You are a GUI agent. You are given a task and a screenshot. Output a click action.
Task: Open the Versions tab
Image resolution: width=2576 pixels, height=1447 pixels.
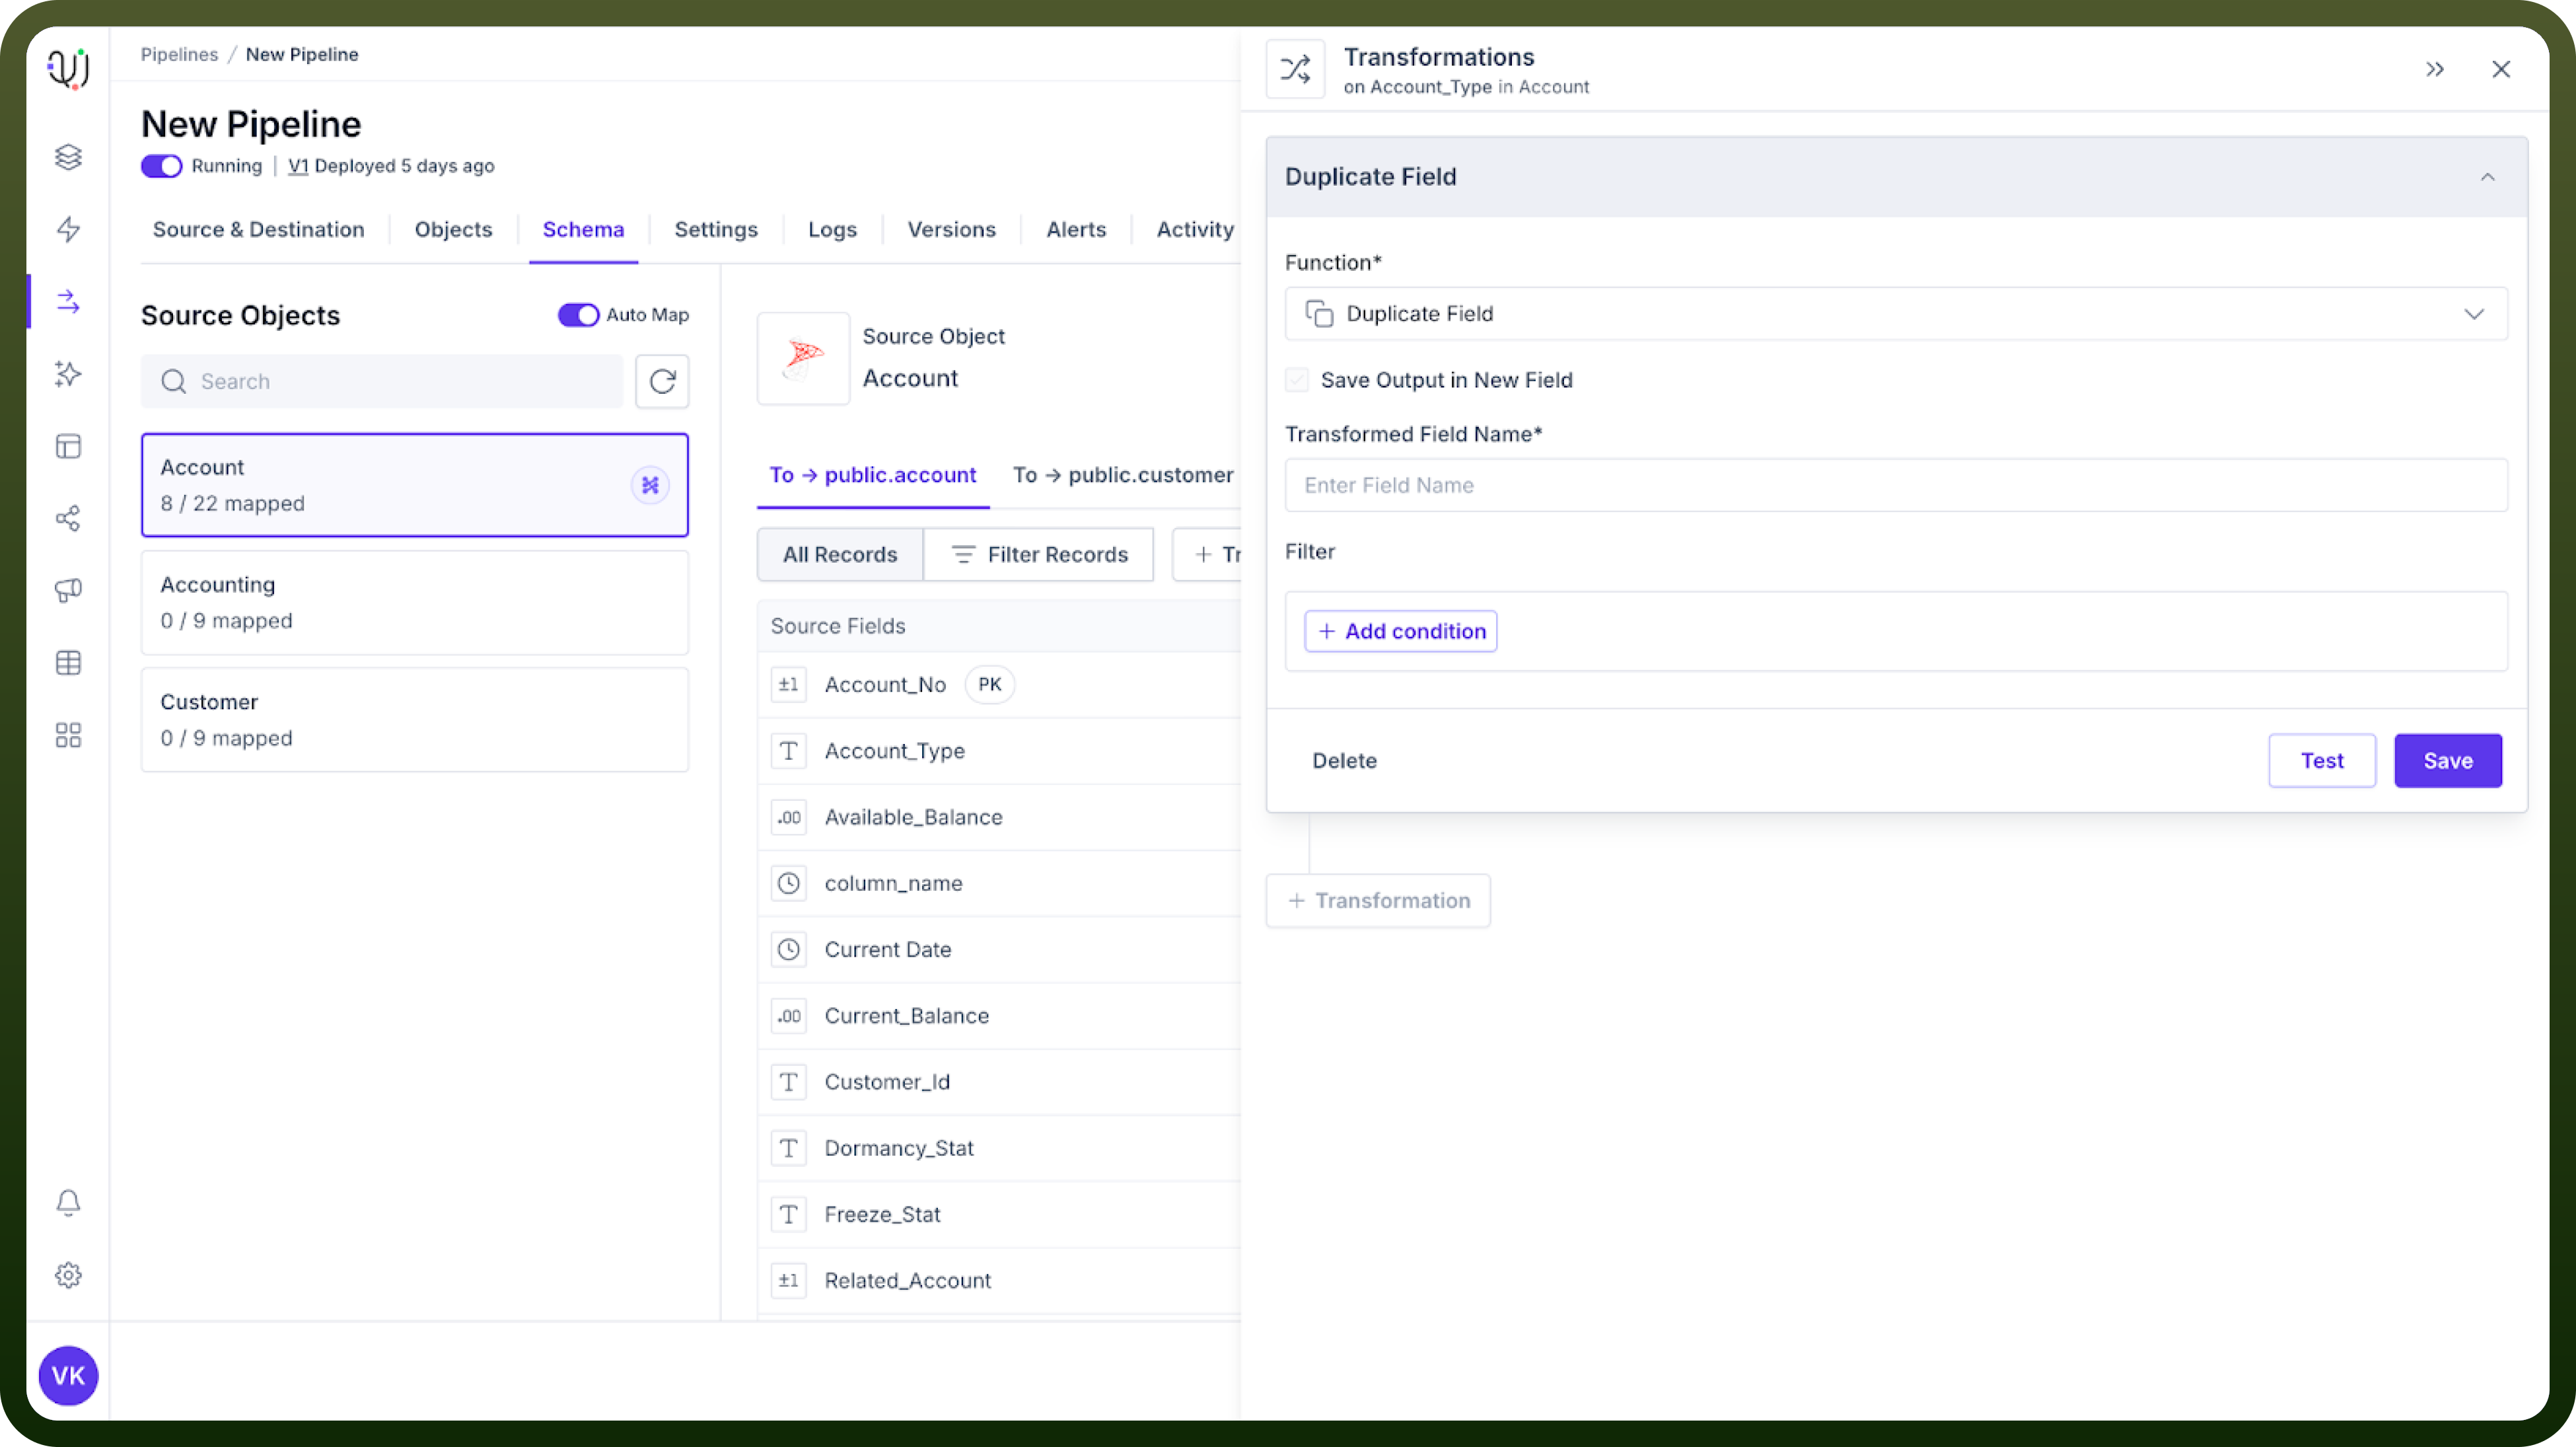pyautogui.click(x=951, y=229)
